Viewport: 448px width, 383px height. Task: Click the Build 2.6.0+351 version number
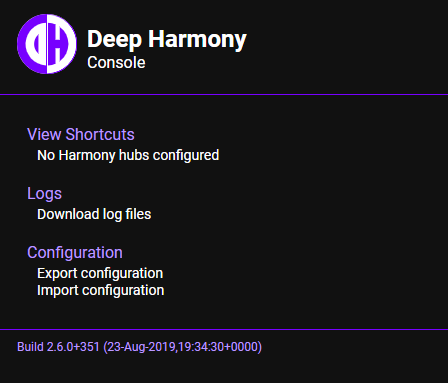click(x=58, y=347)
